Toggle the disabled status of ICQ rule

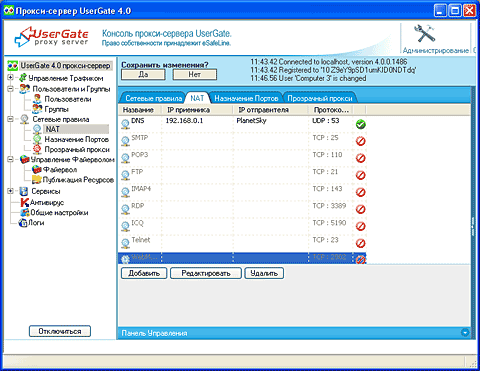pyautogui.click(x=360, y=226)
